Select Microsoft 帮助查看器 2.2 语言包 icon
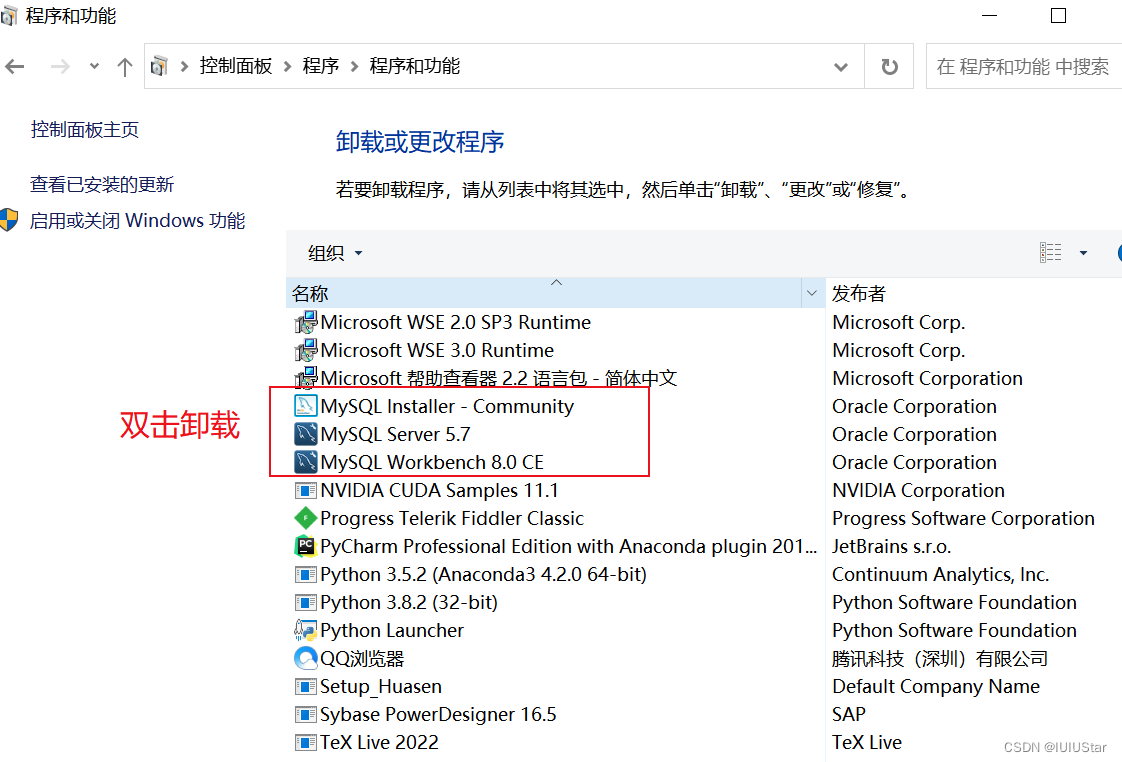The height and width of the screenshot is (762, 1122). [x=306, y=377]
